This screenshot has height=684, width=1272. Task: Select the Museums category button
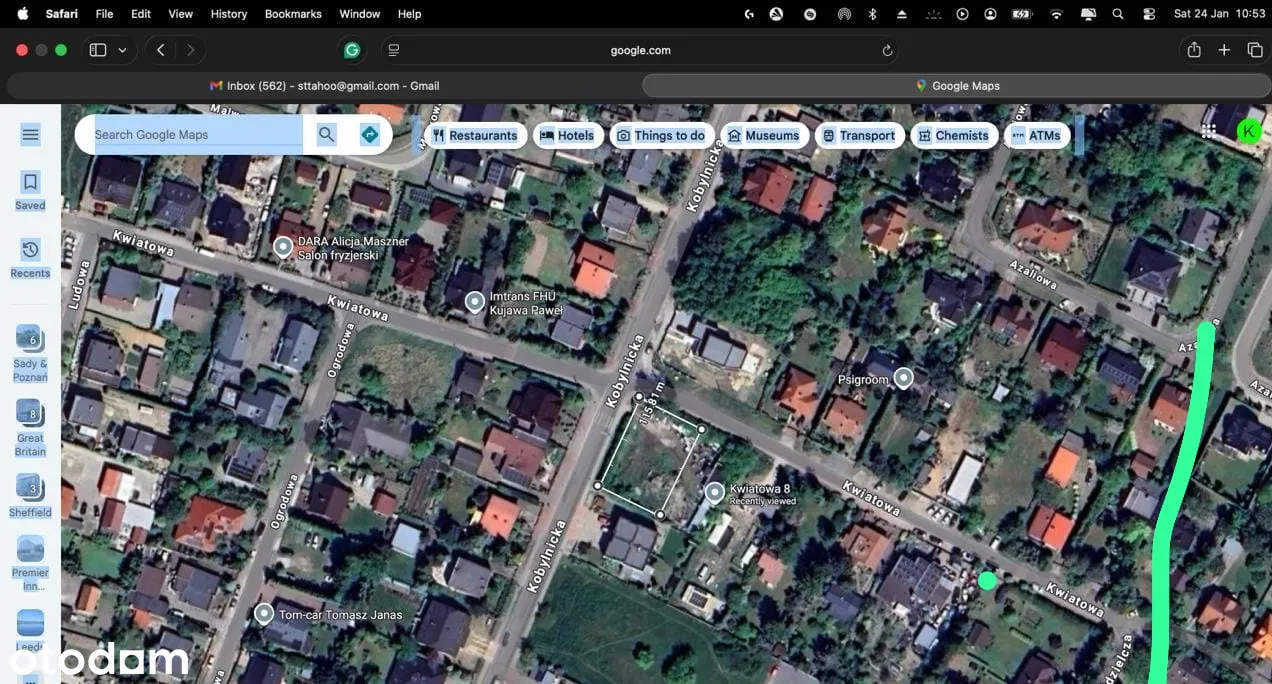click(x=763, y=136)
